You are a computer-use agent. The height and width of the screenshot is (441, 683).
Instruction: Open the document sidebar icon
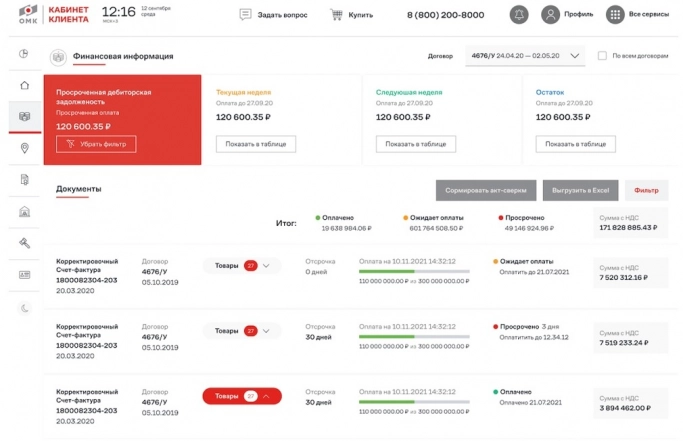pyautogui.click(x=24, y=180)
